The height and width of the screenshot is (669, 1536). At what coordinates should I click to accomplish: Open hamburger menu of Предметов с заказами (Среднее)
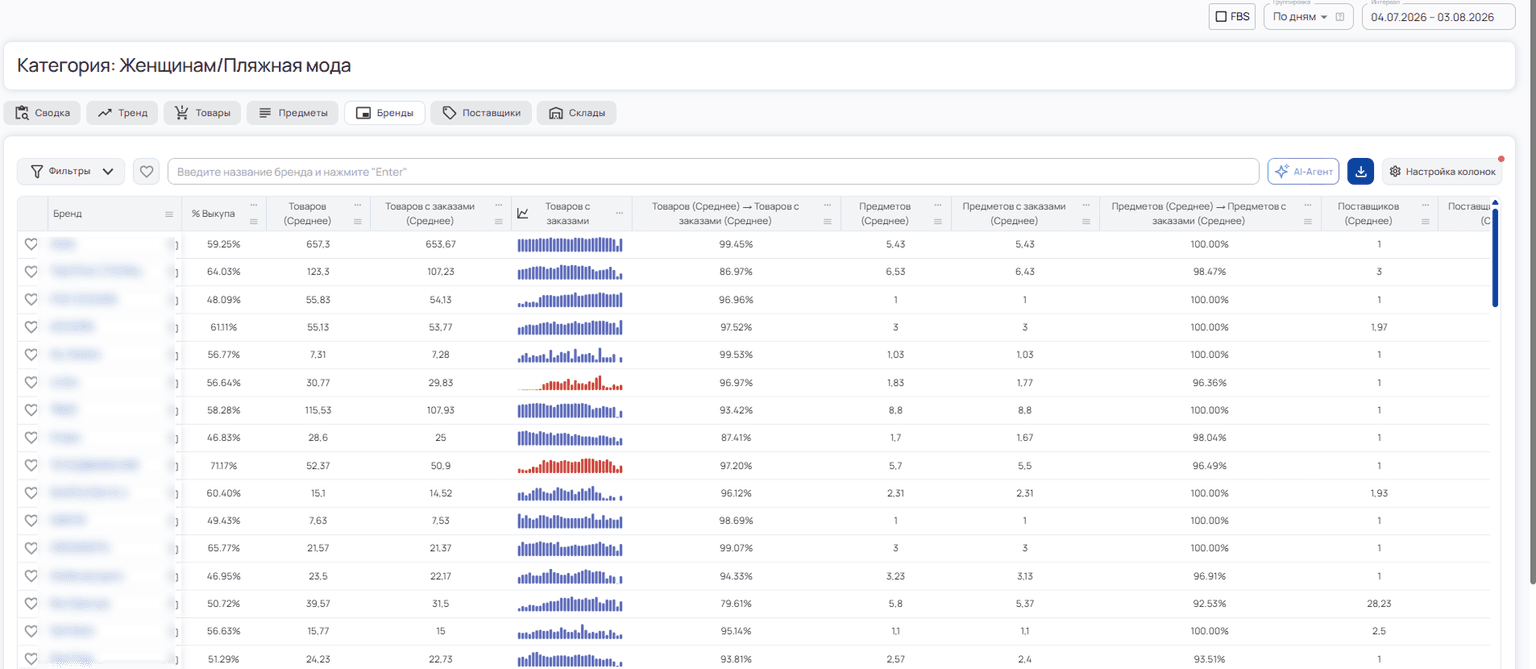click(1087, 221)
